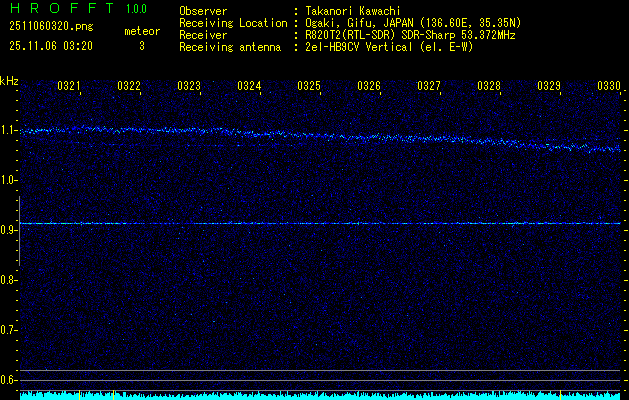Select the 1.0 frequency axis label
The width and height of the screenshot is (629, 400).
pos(9,180)
